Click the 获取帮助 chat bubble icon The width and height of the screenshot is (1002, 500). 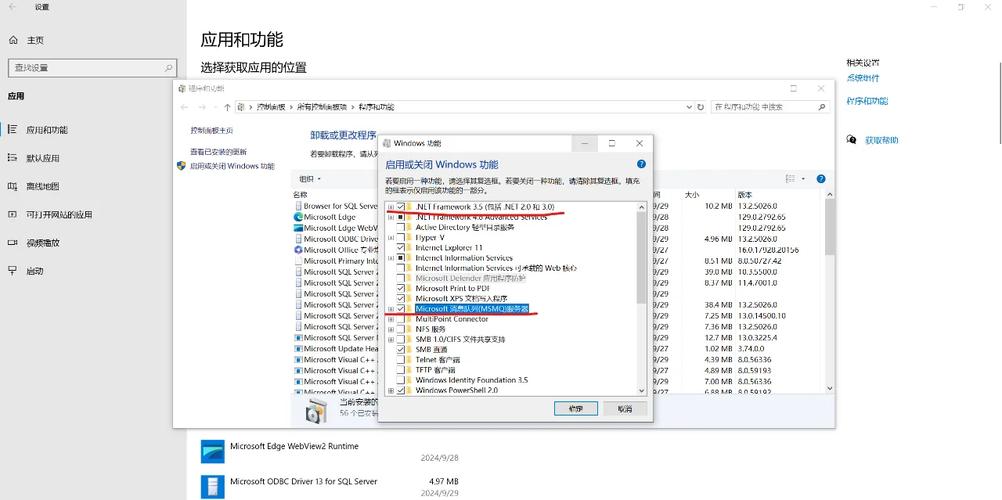point(851,139)
